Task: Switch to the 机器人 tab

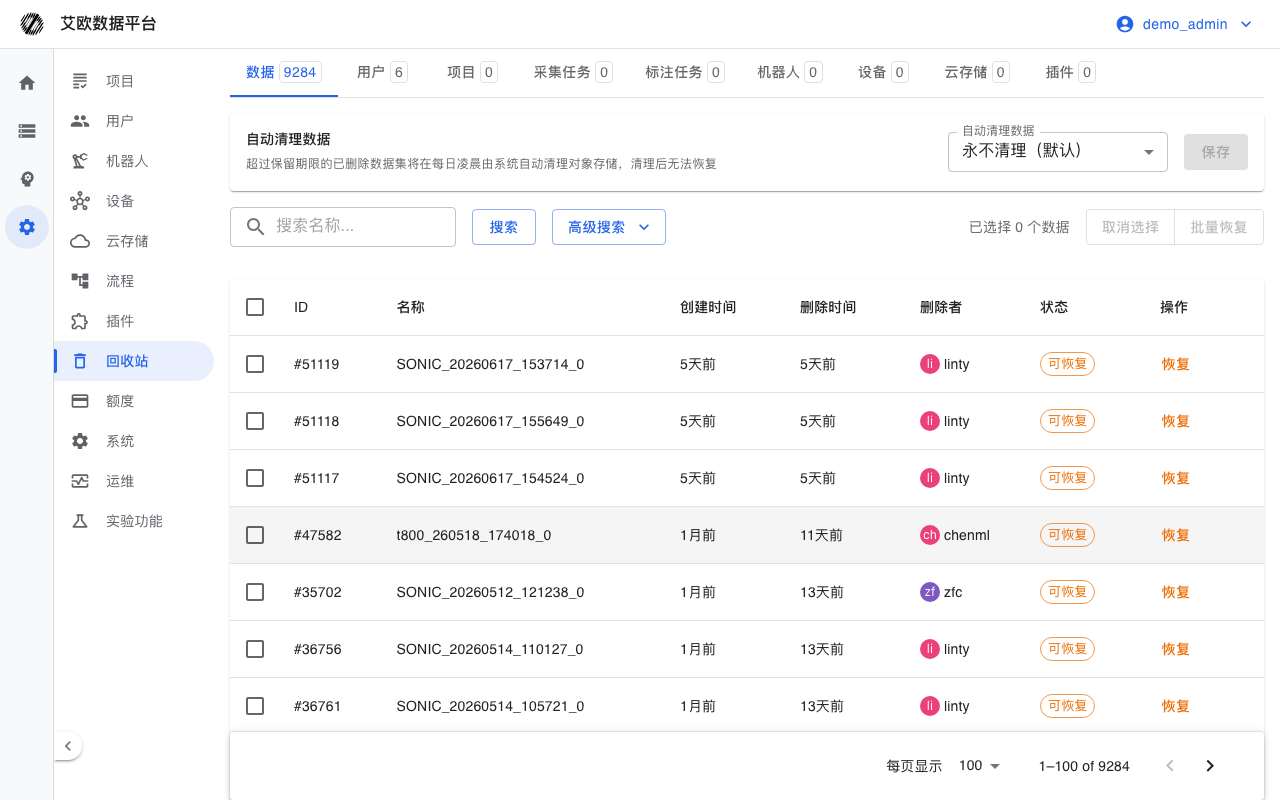Action: [x=790, y=72]
